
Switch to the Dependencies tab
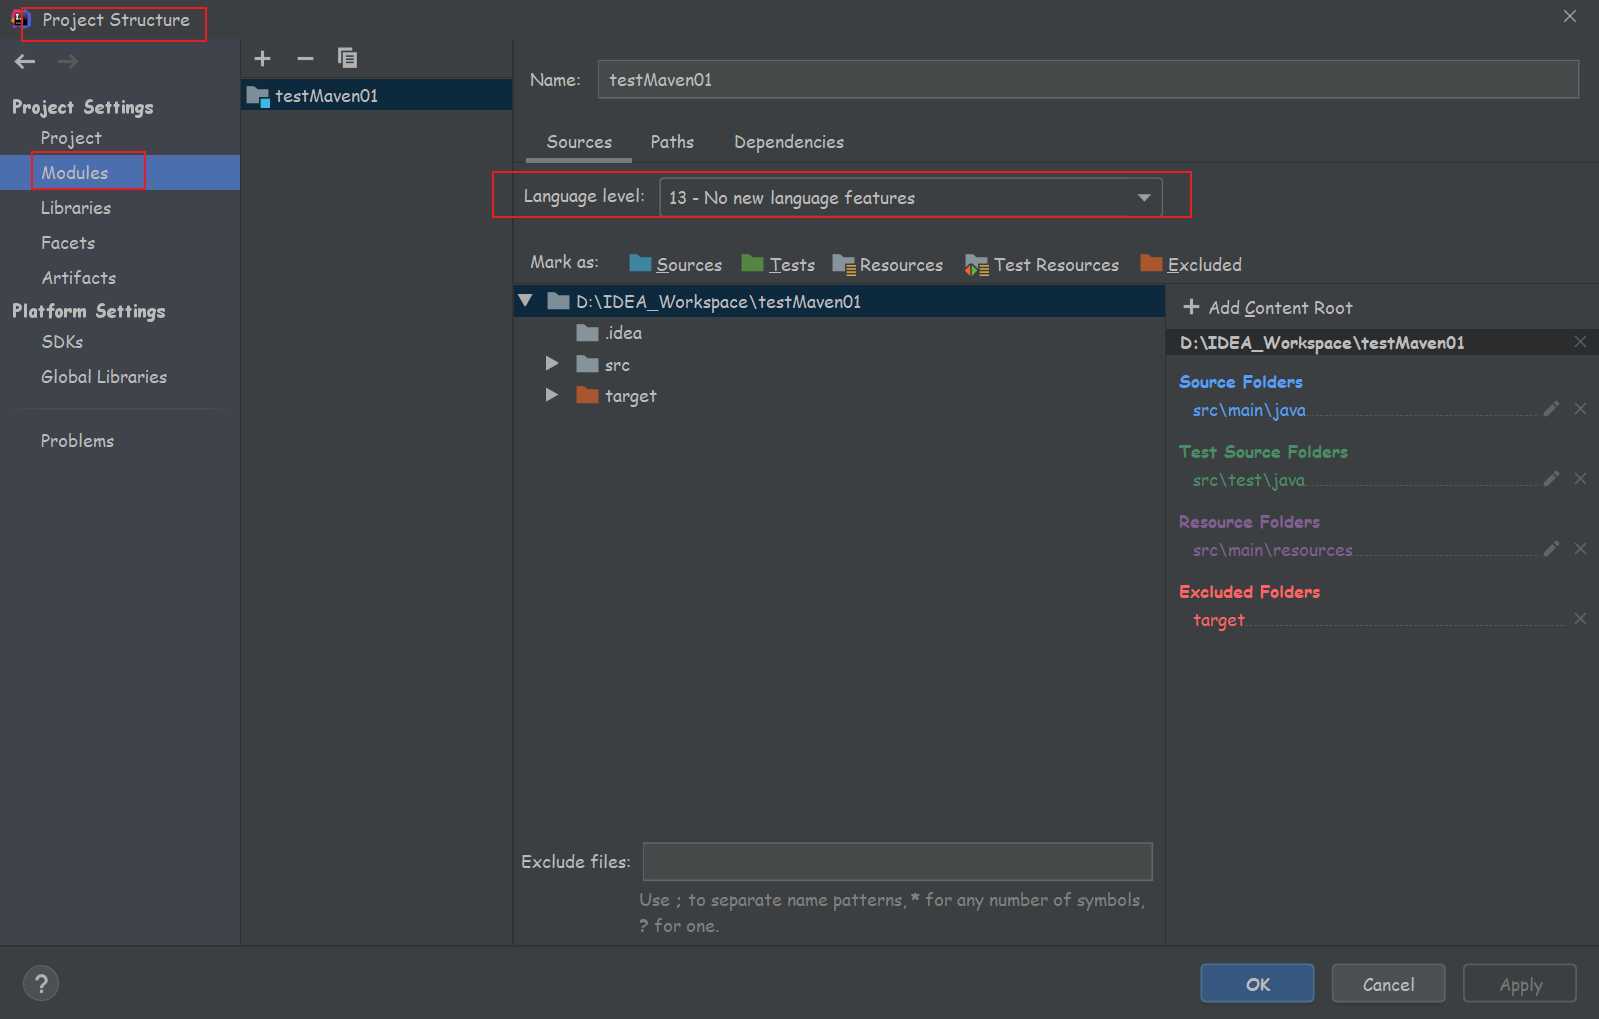click(x=788, y=142)
